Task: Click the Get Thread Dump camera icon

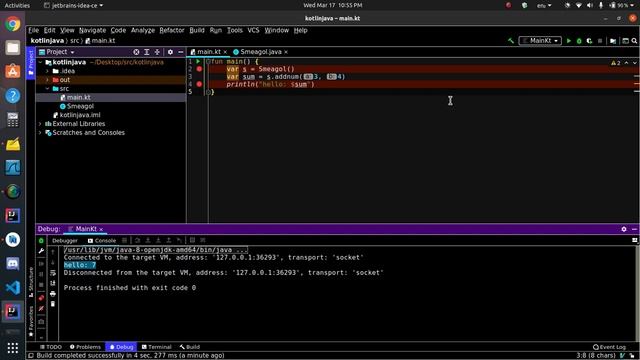Action: (41, 322)
